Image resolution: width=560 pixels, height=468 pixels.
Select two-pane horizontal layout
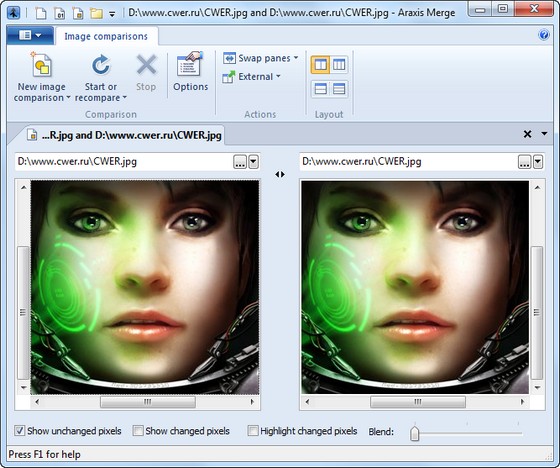320,88
